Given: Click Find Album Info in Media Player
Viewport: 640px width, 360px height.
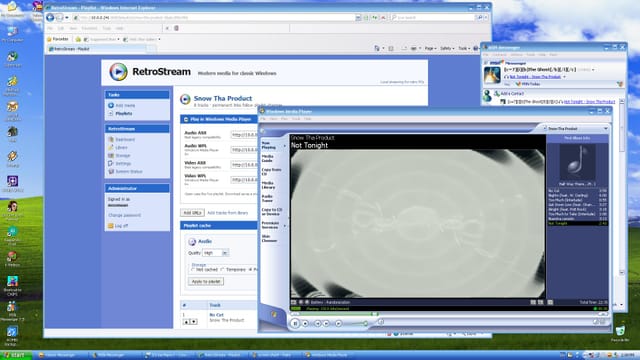Looking at the screenshot, I should tap(577, 138).
